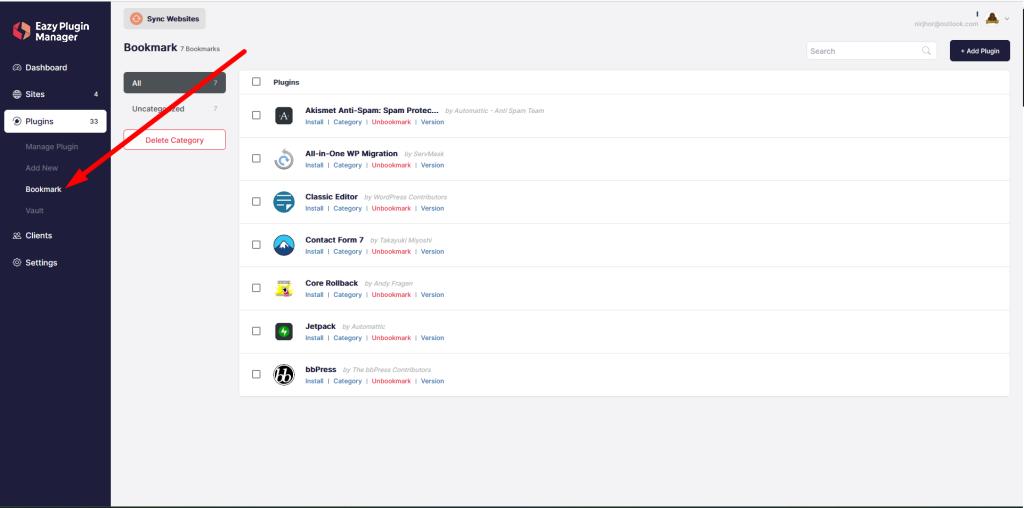Check the Contact Form 7 checkbox
Viewport: 1024px width, 508px height.
click(x=256, y=245)
